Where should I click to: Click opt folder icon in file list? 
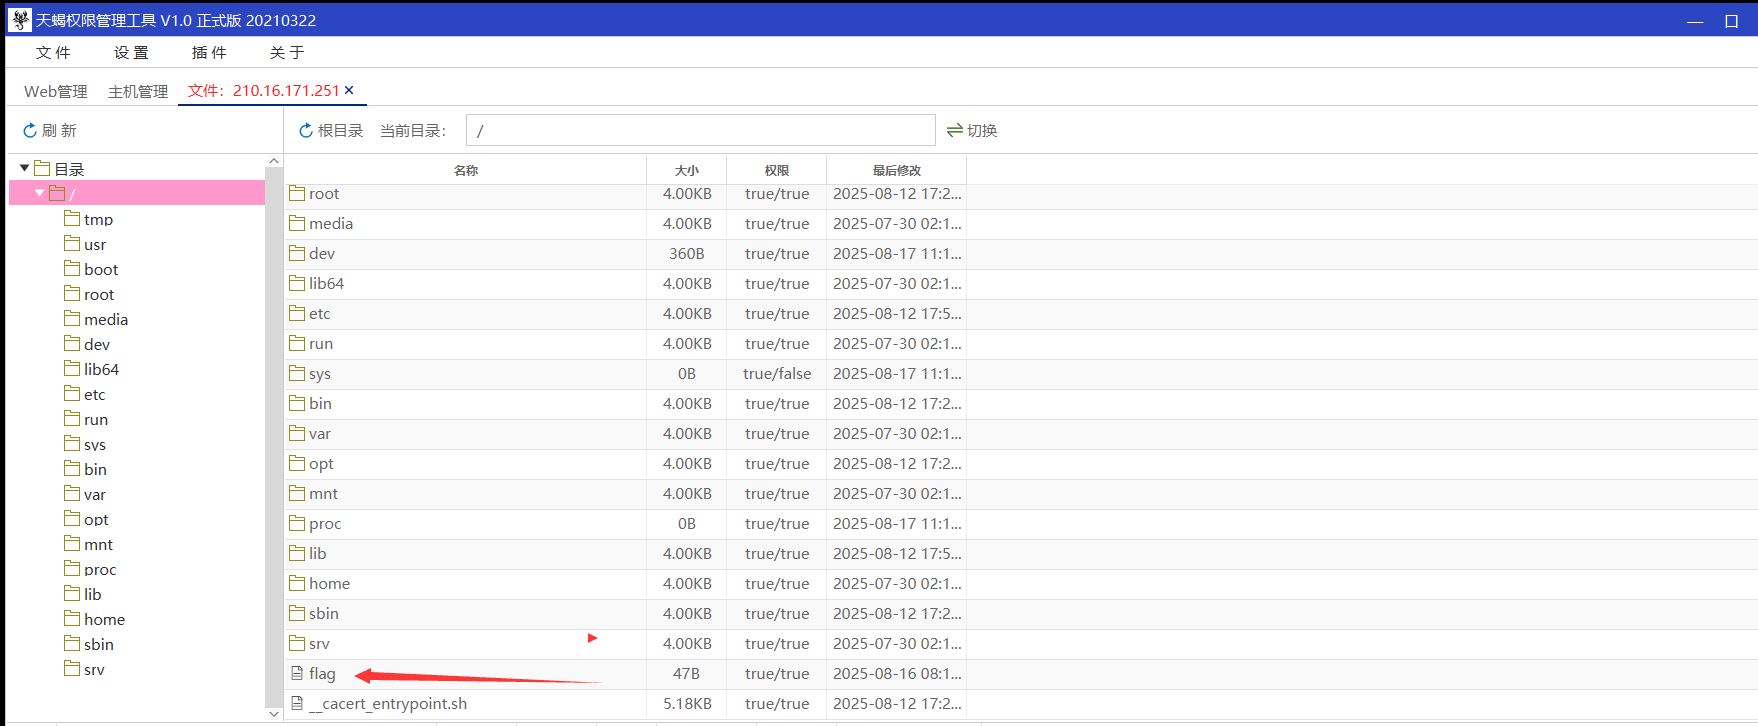297,463
